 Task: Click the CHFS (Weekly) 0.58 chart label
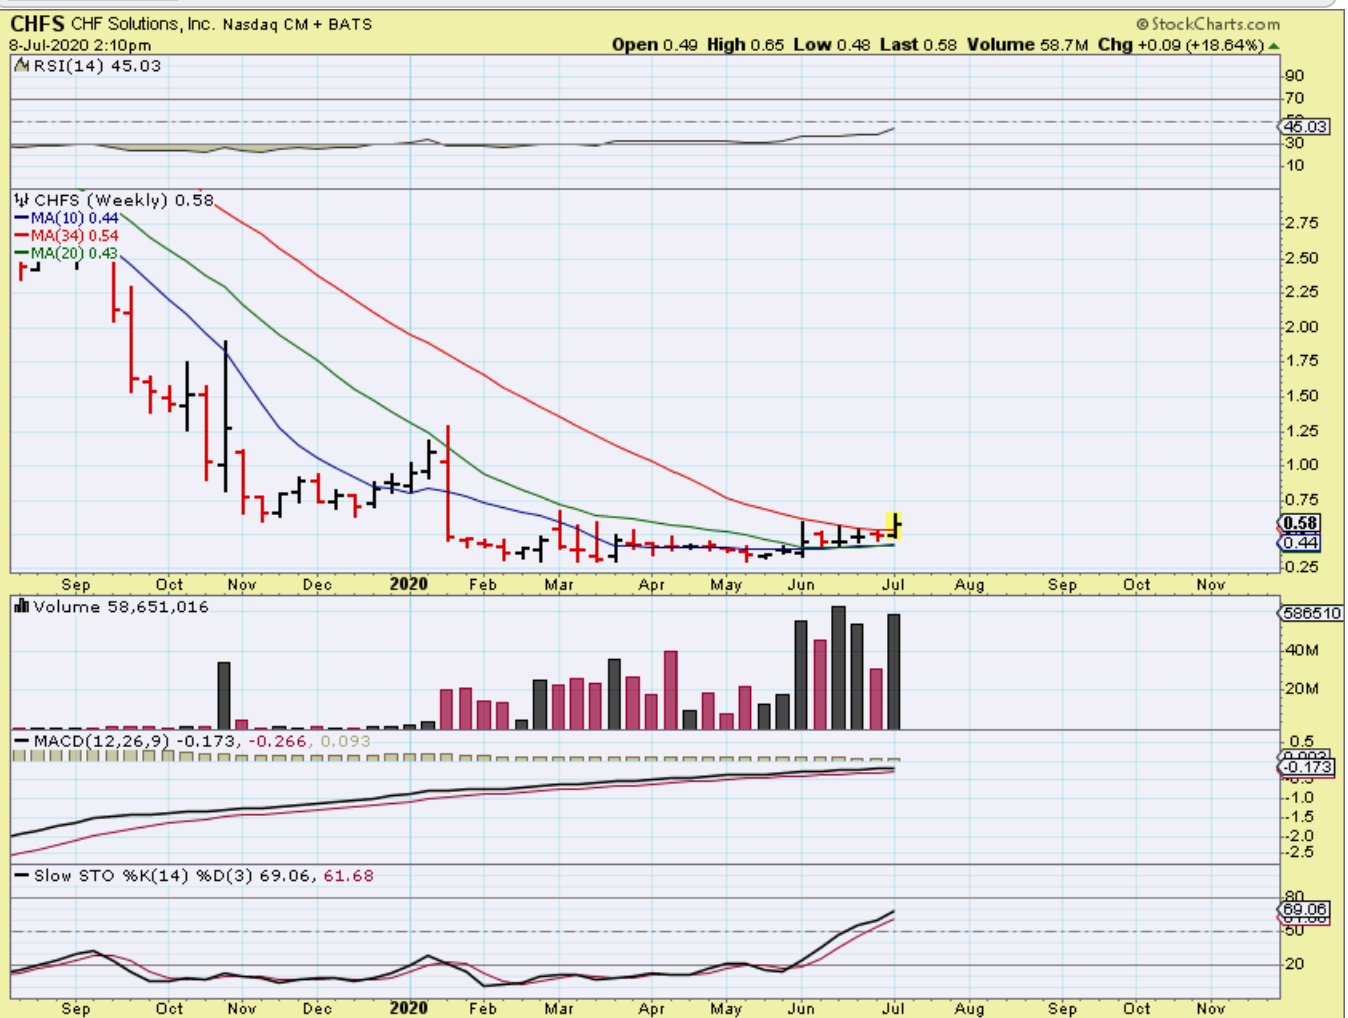pyautogui.click(x=124, y=200)
